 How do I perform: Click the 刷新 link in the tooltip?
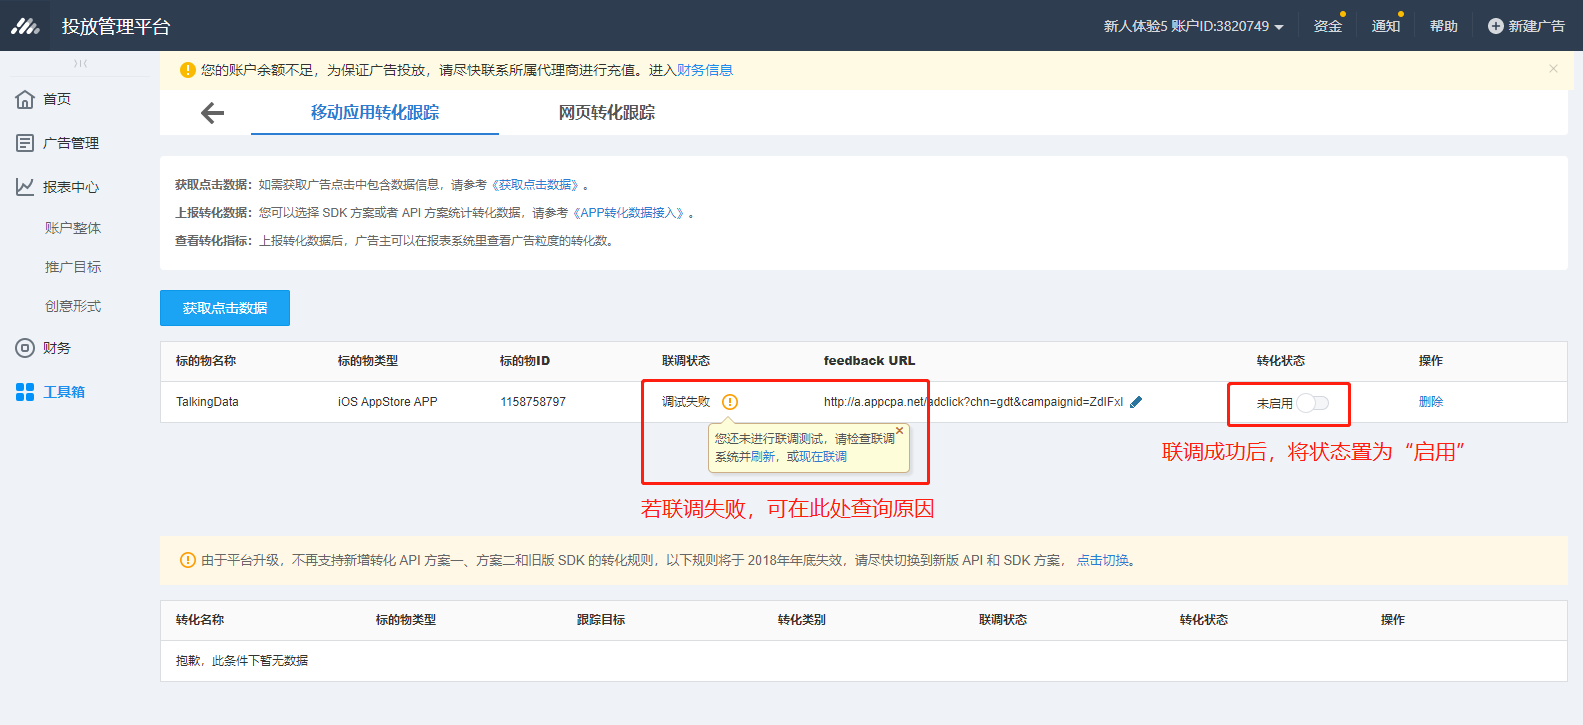(x=763, y=457)
